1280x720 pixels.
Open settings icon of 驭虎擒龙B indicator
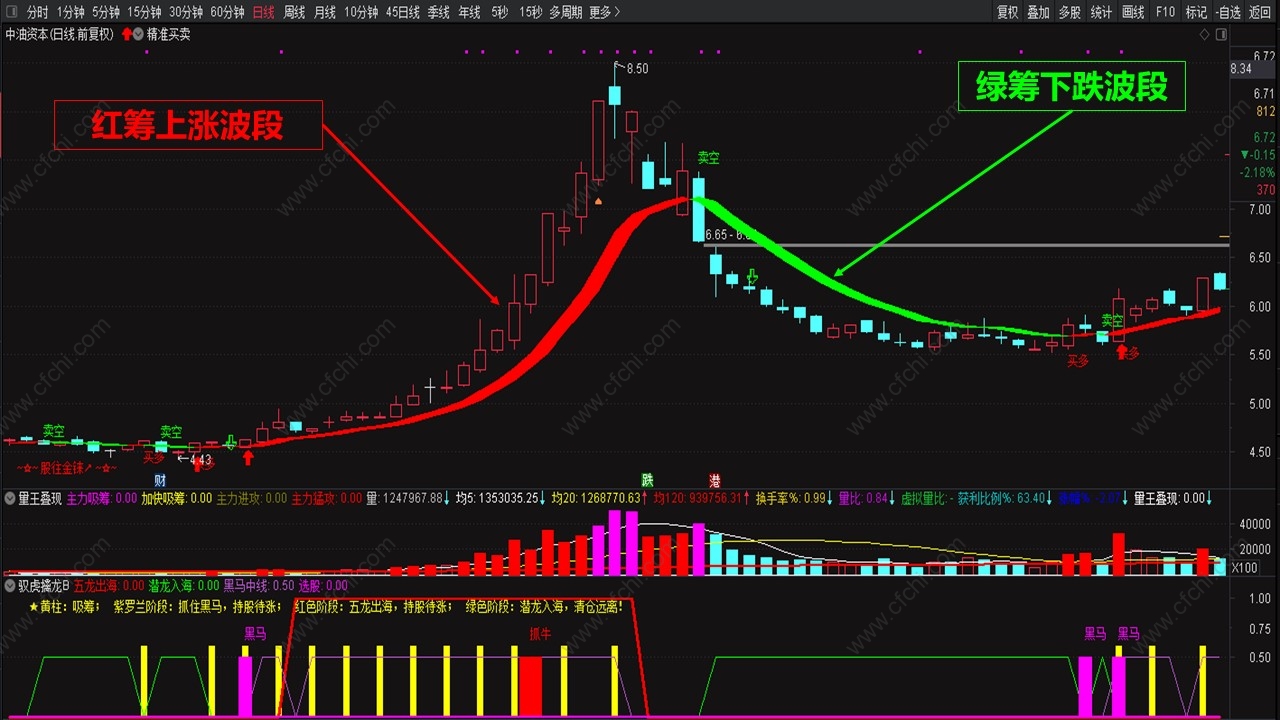point(10,586)
